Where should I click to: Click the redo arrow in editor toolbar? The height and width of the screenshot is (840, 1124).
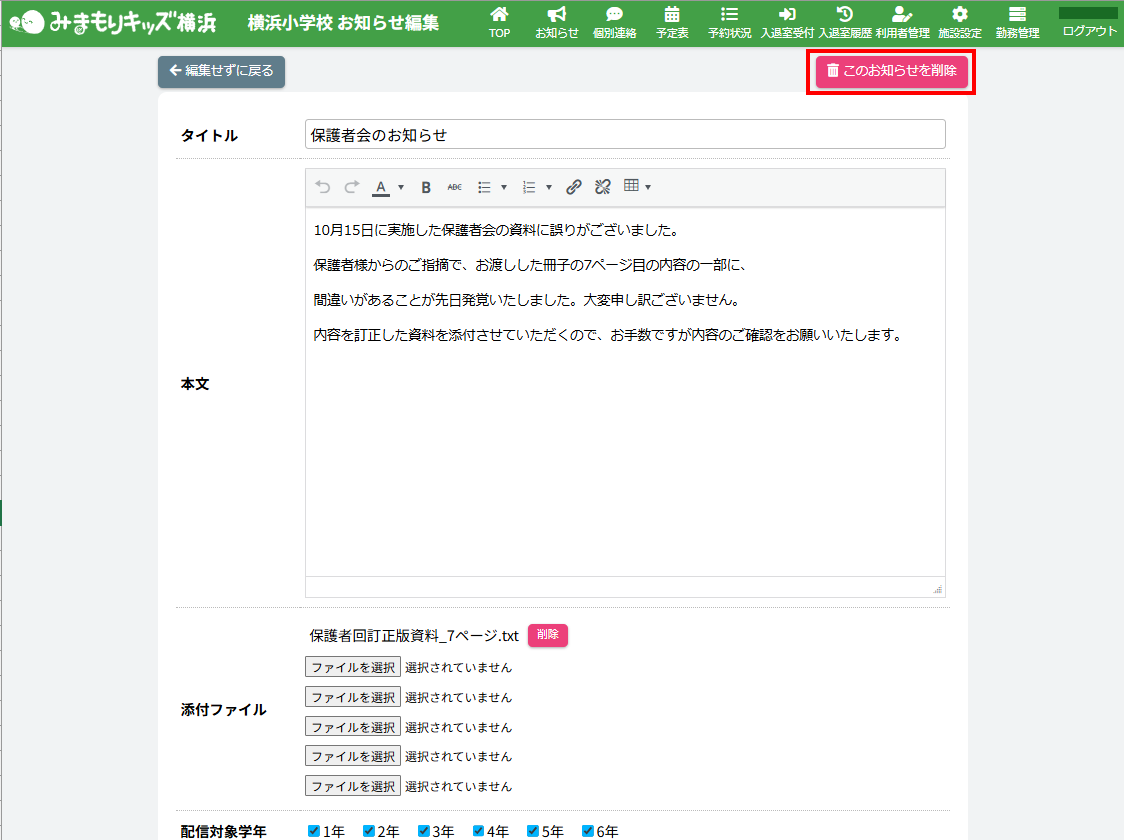click(351, 187)
